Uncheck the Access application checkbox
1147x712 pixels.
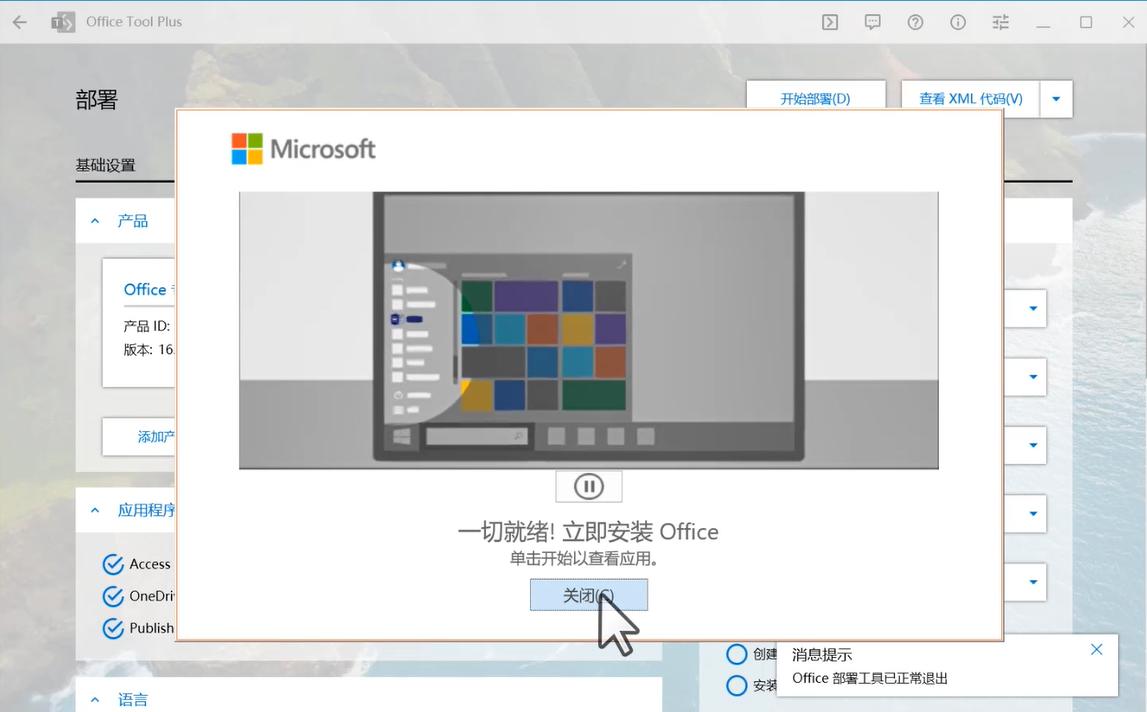[112, 564]
